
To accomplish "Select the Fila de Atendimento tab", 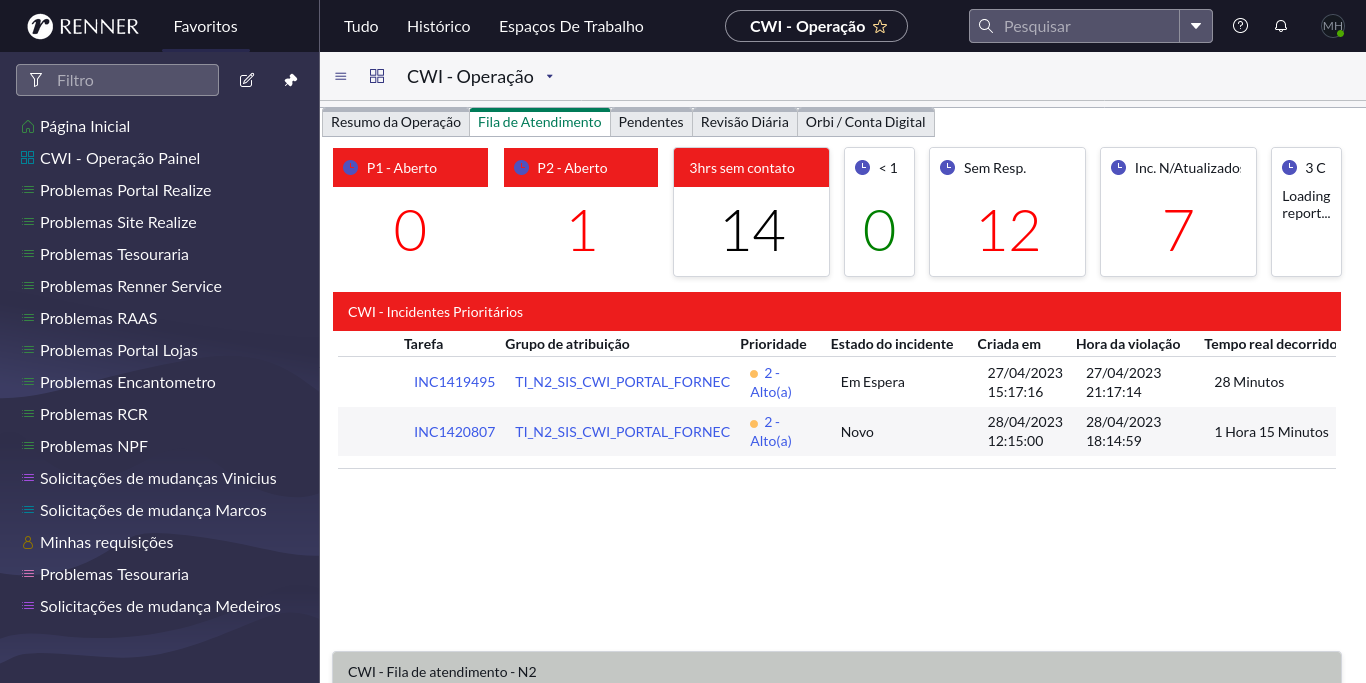I will (x=540, y=122).
